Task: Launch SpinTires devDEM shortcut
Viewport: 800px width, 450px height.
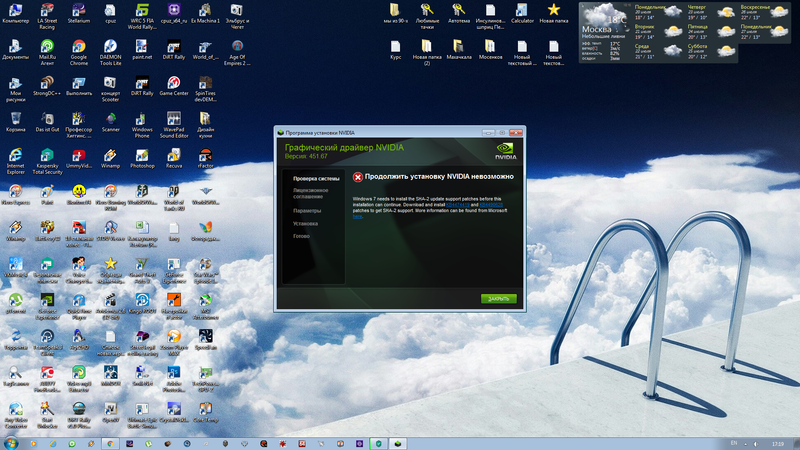Action: 205,89
